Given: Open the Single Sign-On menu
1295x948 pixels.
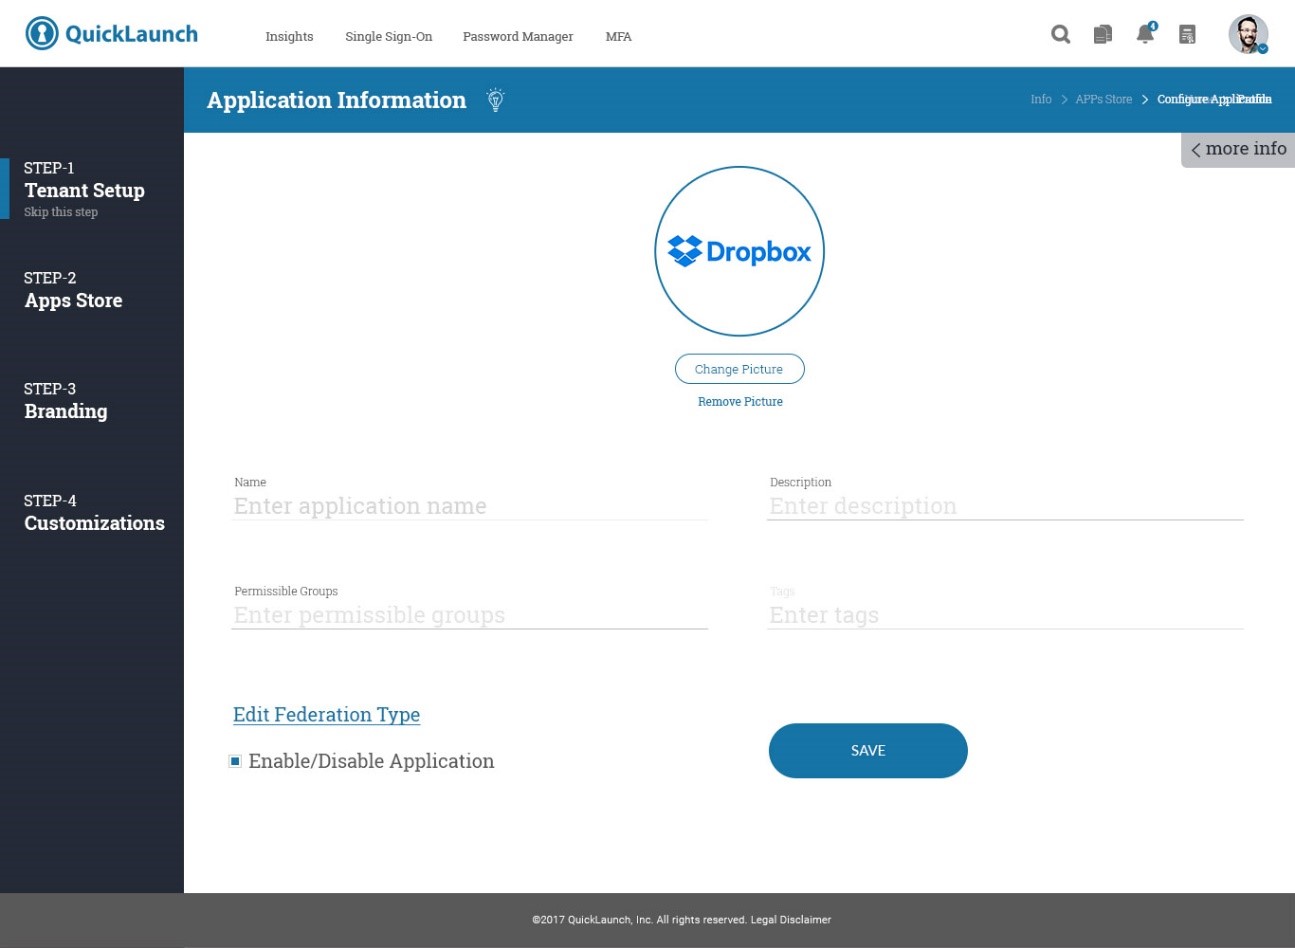Looking at the screenshot, I should 389,36.
